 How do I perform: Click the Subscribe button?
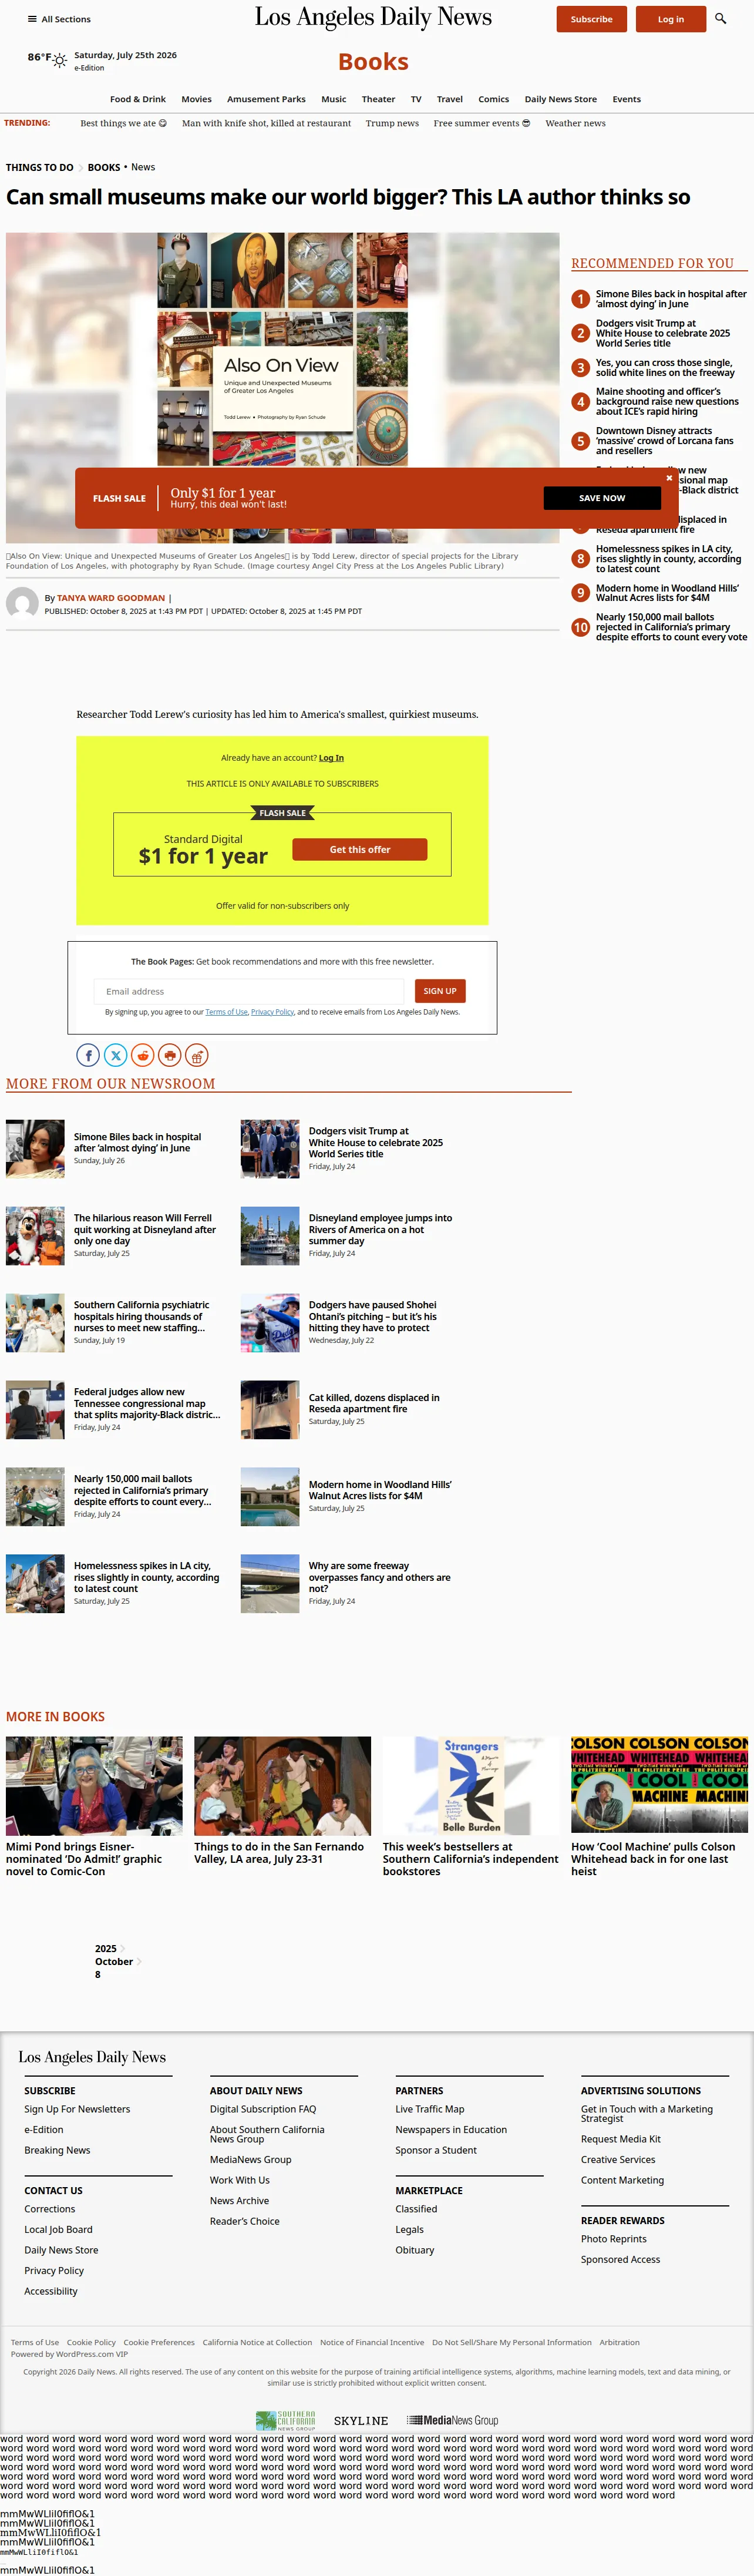(x=591, y=19)
